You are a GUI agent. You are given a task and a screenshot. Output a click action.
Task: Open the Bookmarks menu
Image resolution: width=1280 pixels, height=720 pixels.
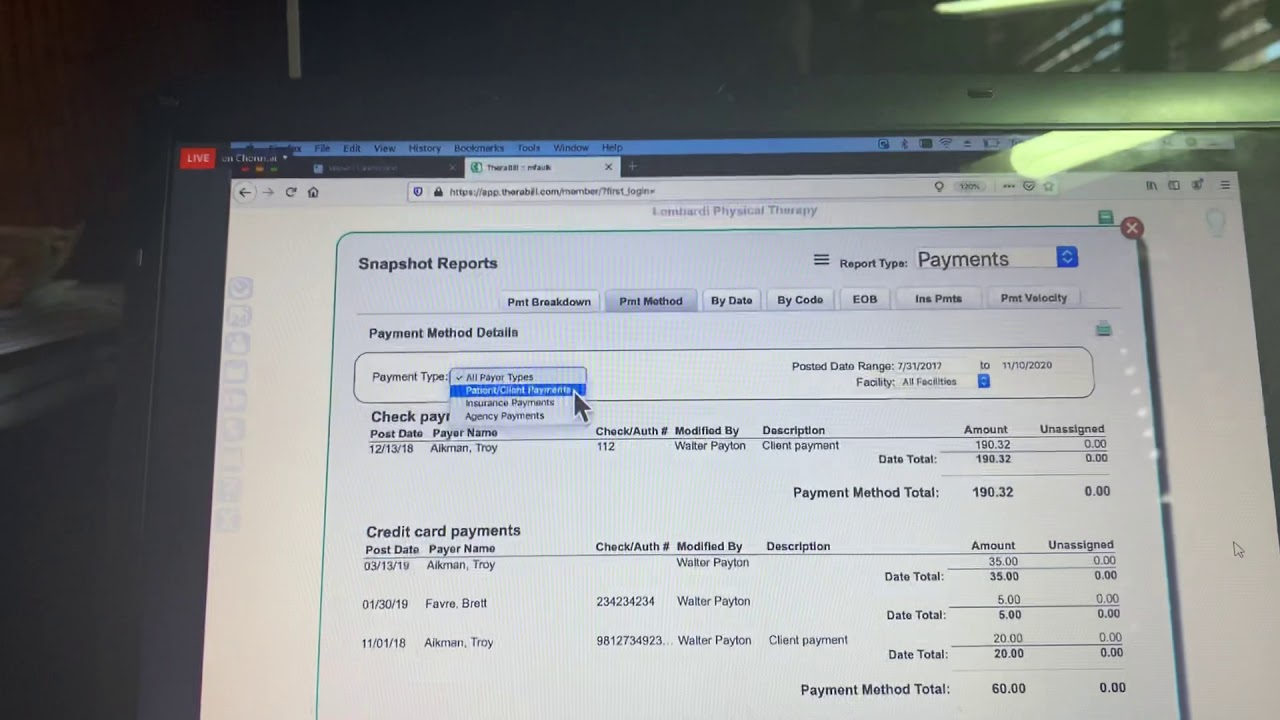pos(479,148)
